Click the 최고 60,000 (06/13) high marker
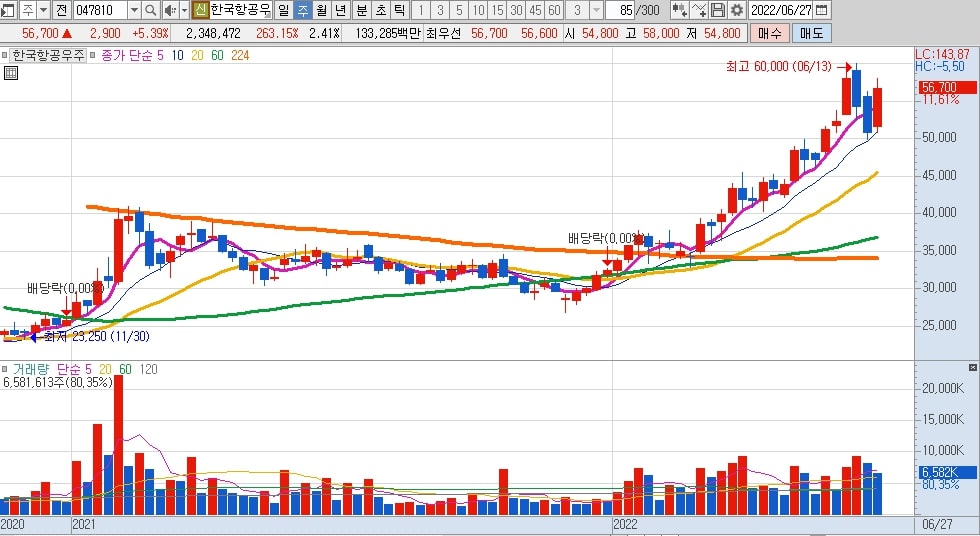The width and height of the screenshot is (980, 536). tap(779, 66)
